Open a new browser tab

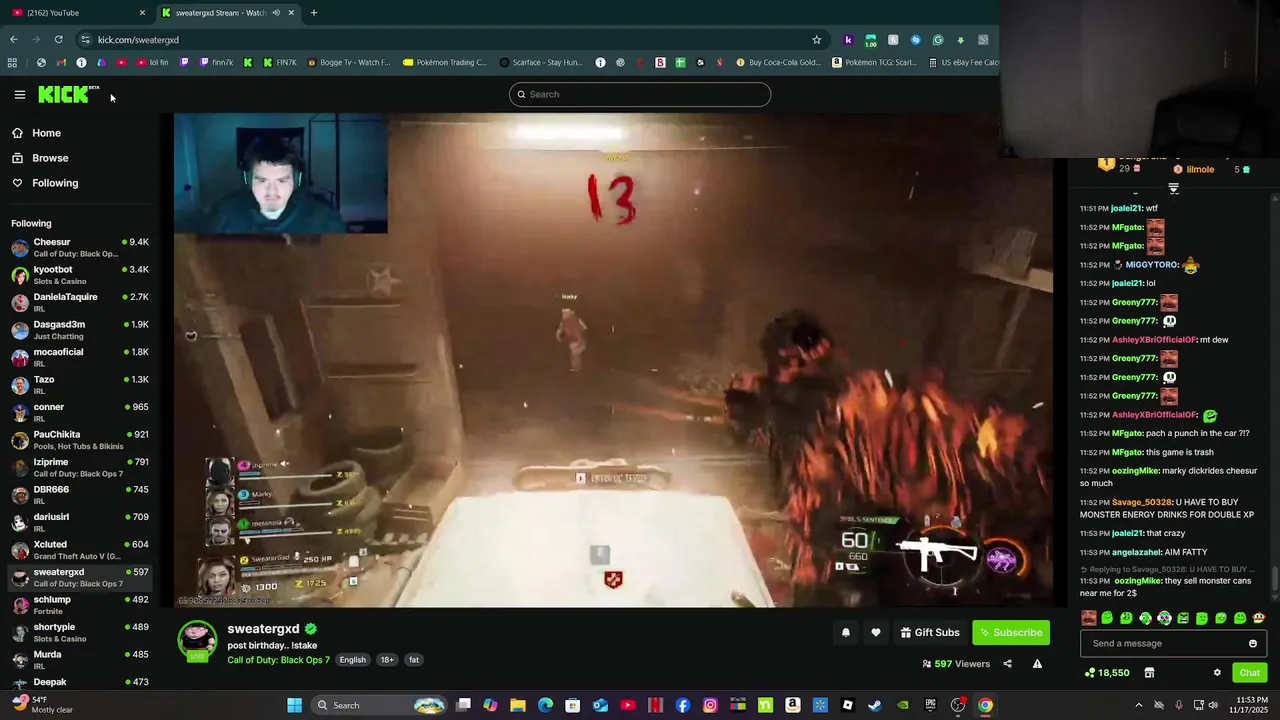coord(314,13)
